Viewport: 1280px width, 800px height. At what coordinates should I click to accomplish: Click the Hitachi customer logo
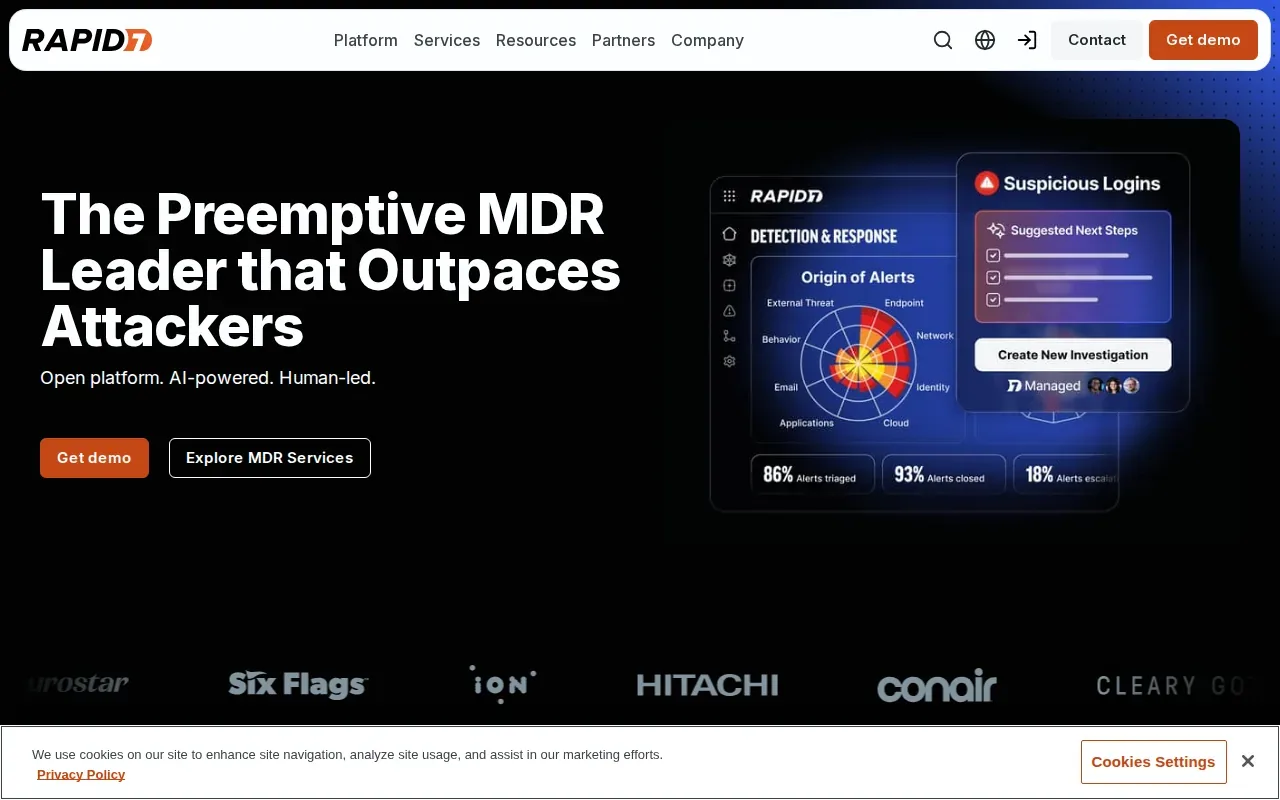708,685
